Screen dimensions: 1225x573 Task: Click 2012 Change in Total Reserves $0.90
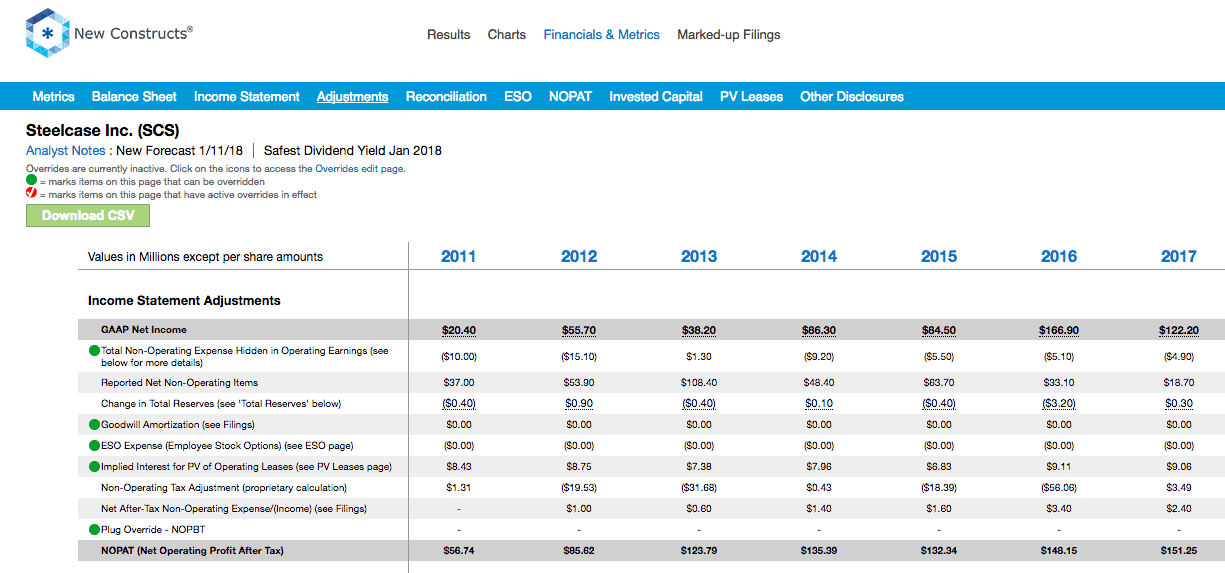point(579,404)
